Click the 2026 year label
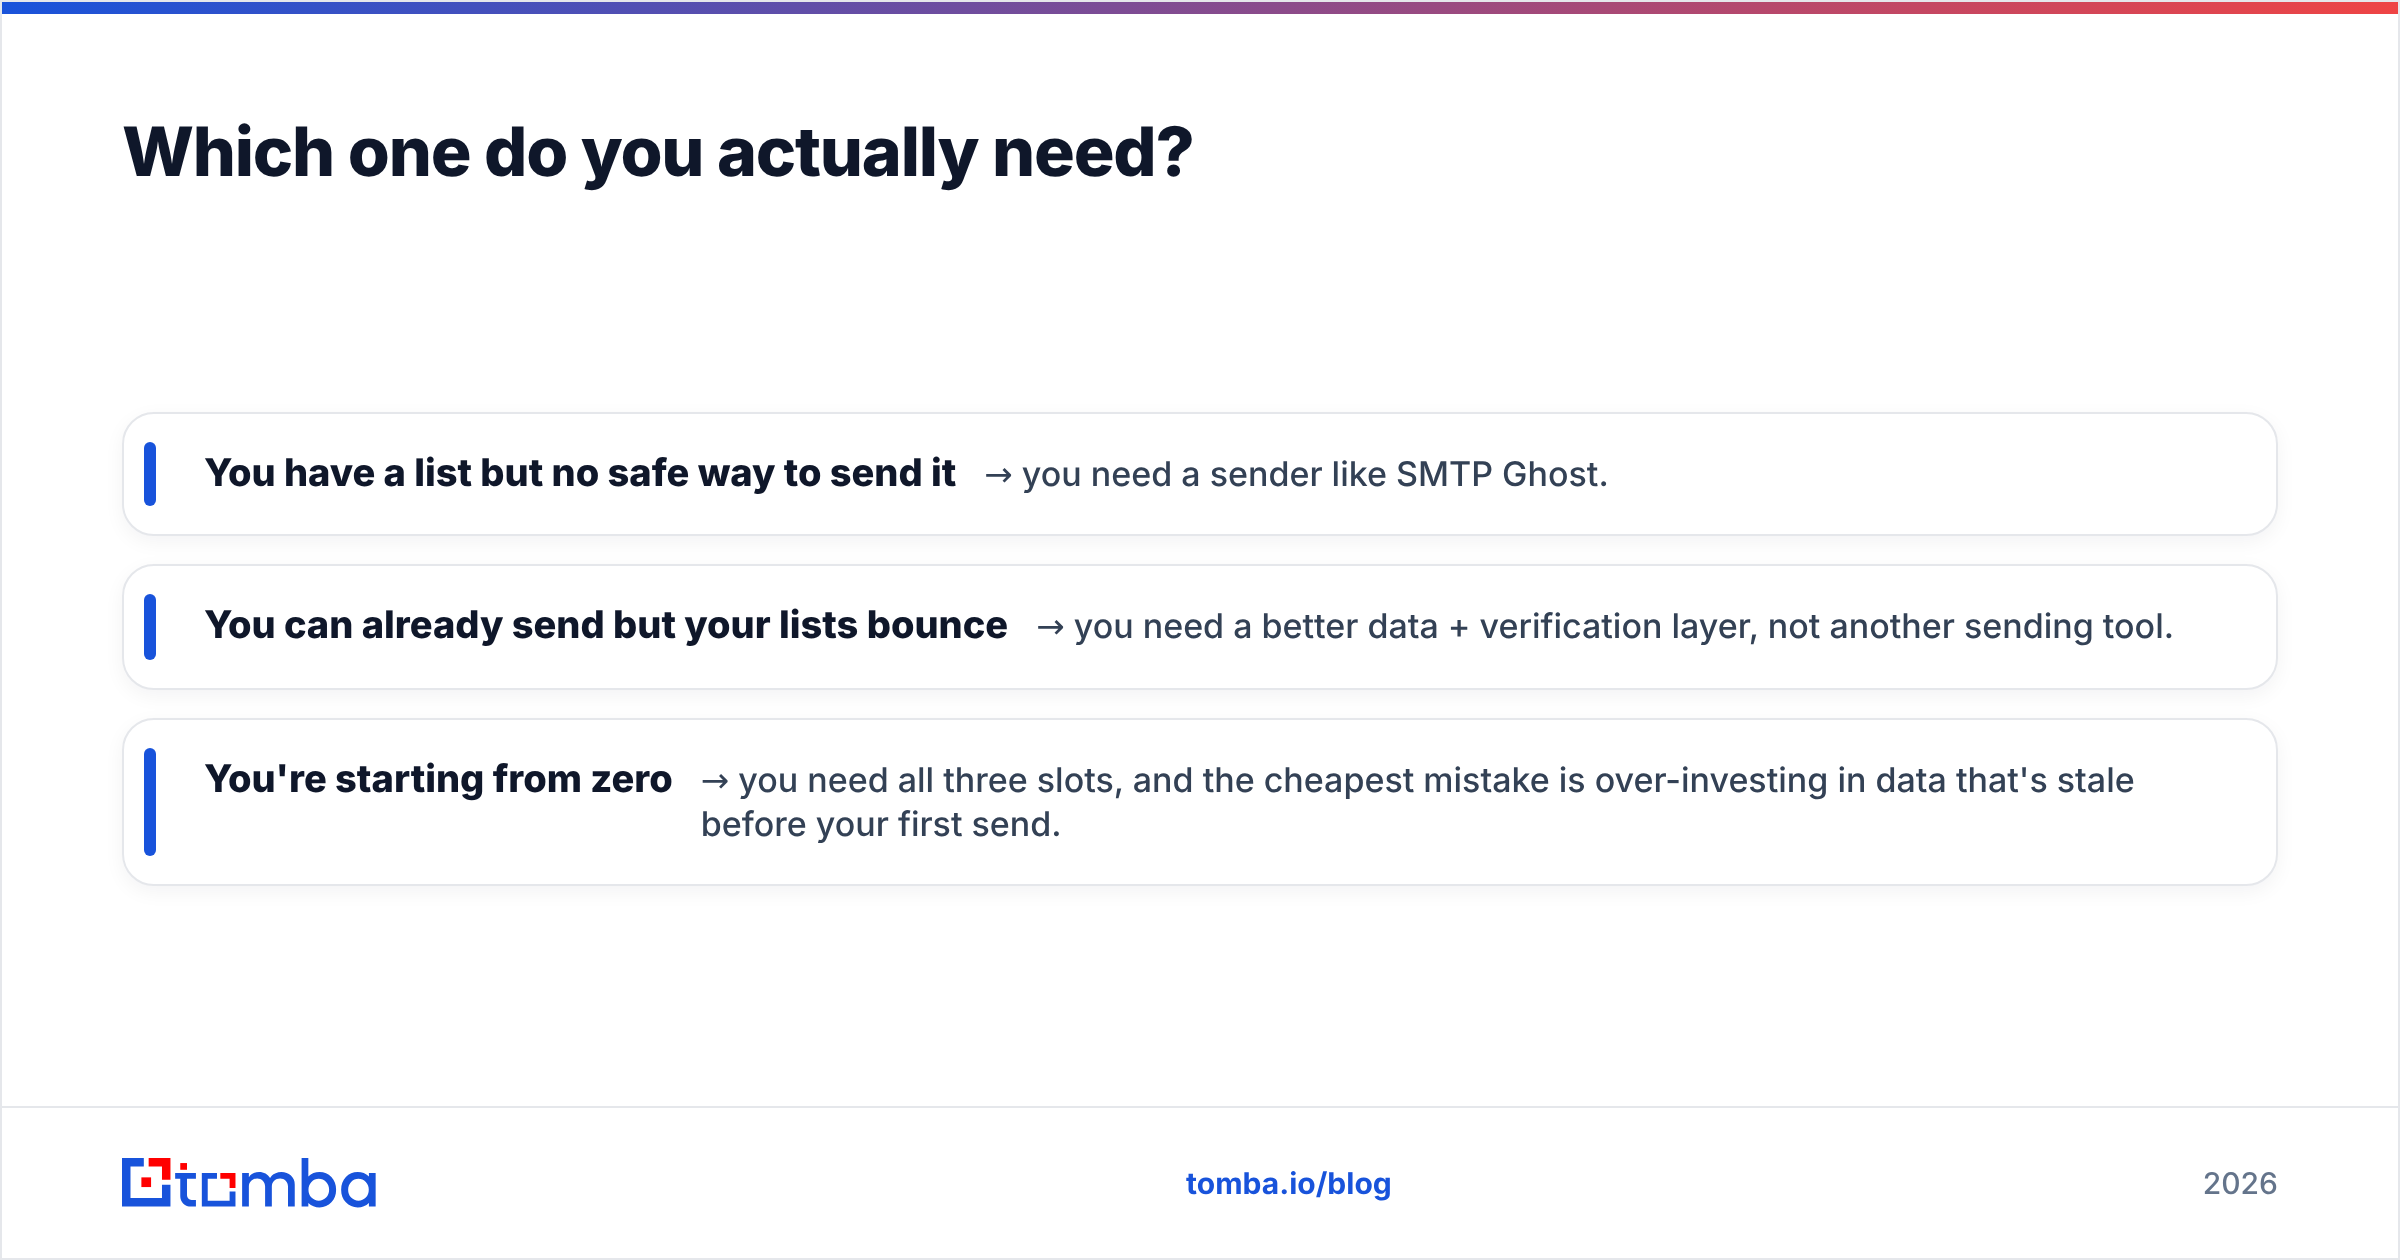 pos(2240,1183)
